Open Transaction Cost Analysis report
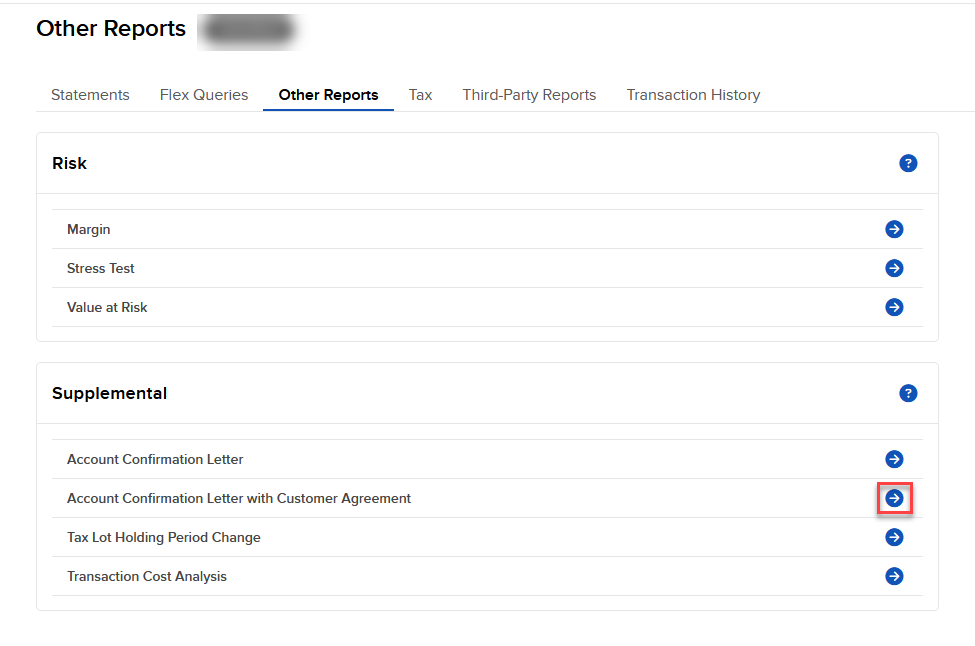 146,575
